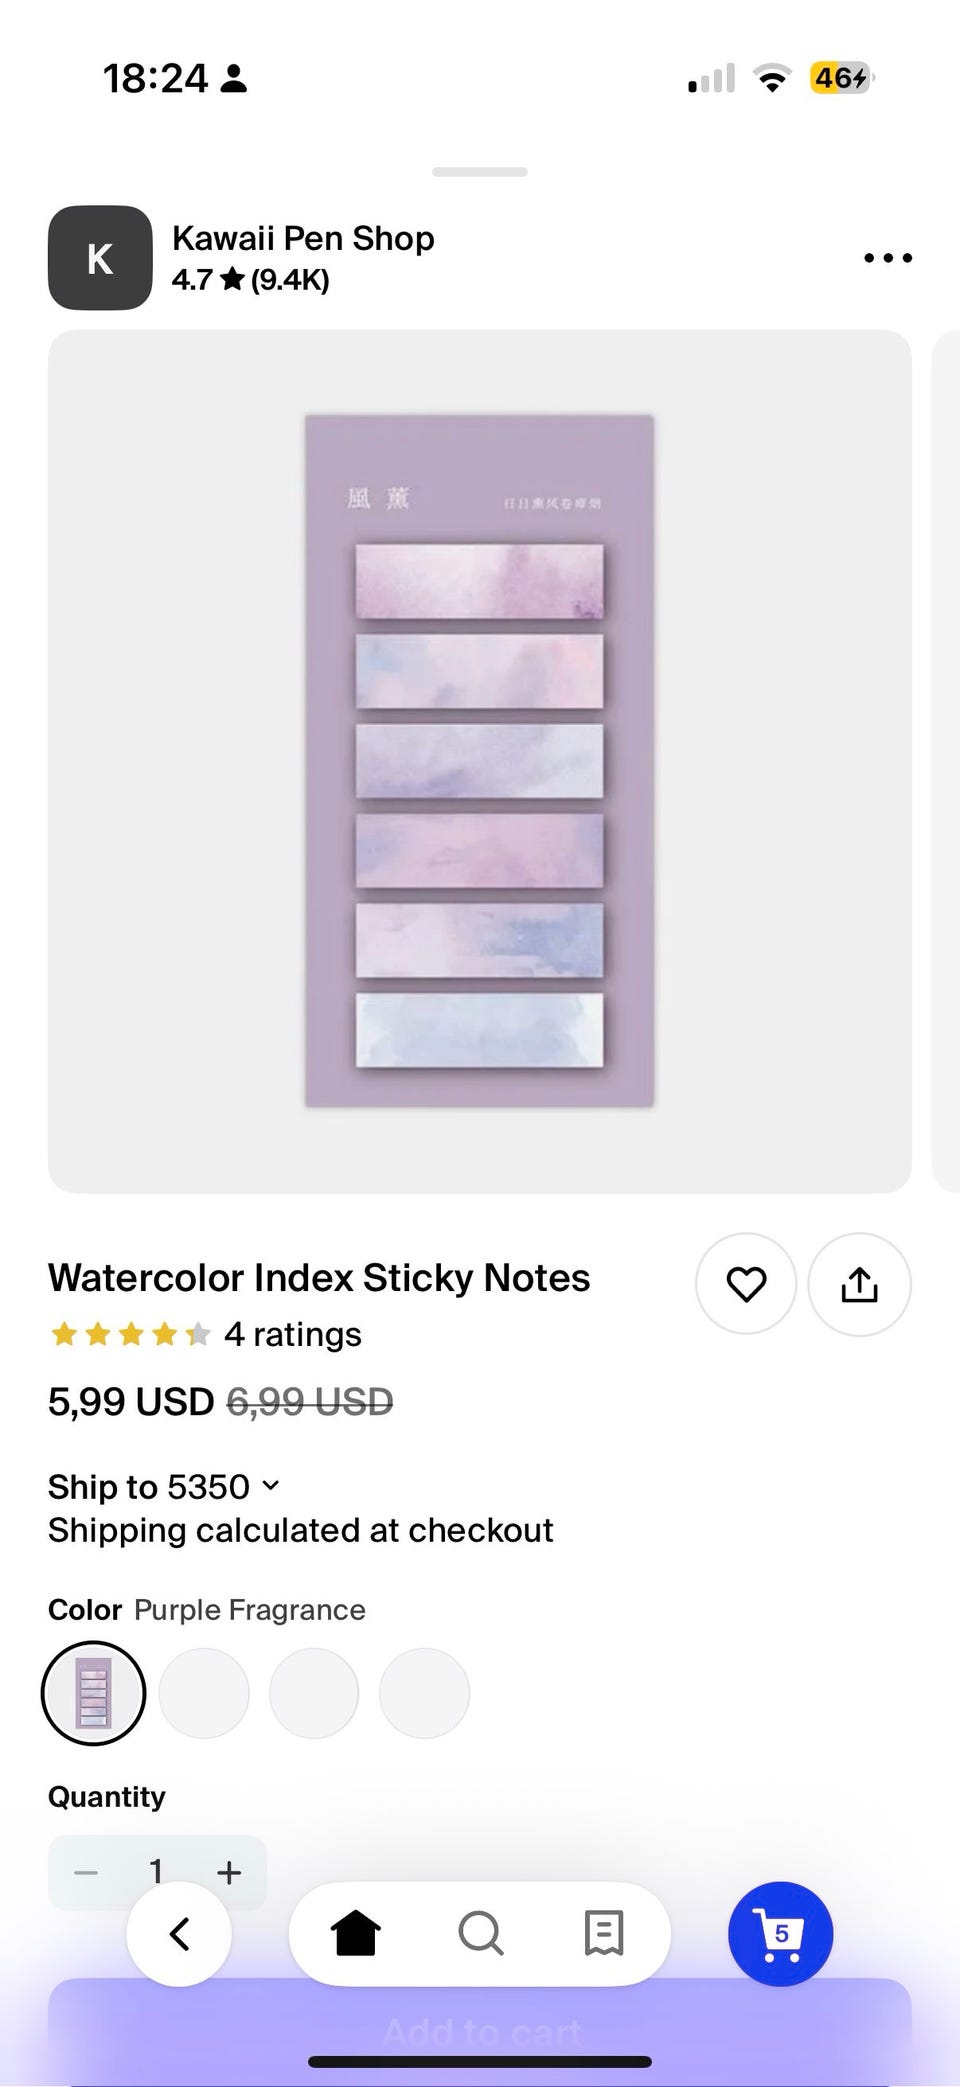Image resolution: width=960 pixels, height=2087 pixels.
Task: Tap the sheet drag handle at the top
Action: coord(480,172)
